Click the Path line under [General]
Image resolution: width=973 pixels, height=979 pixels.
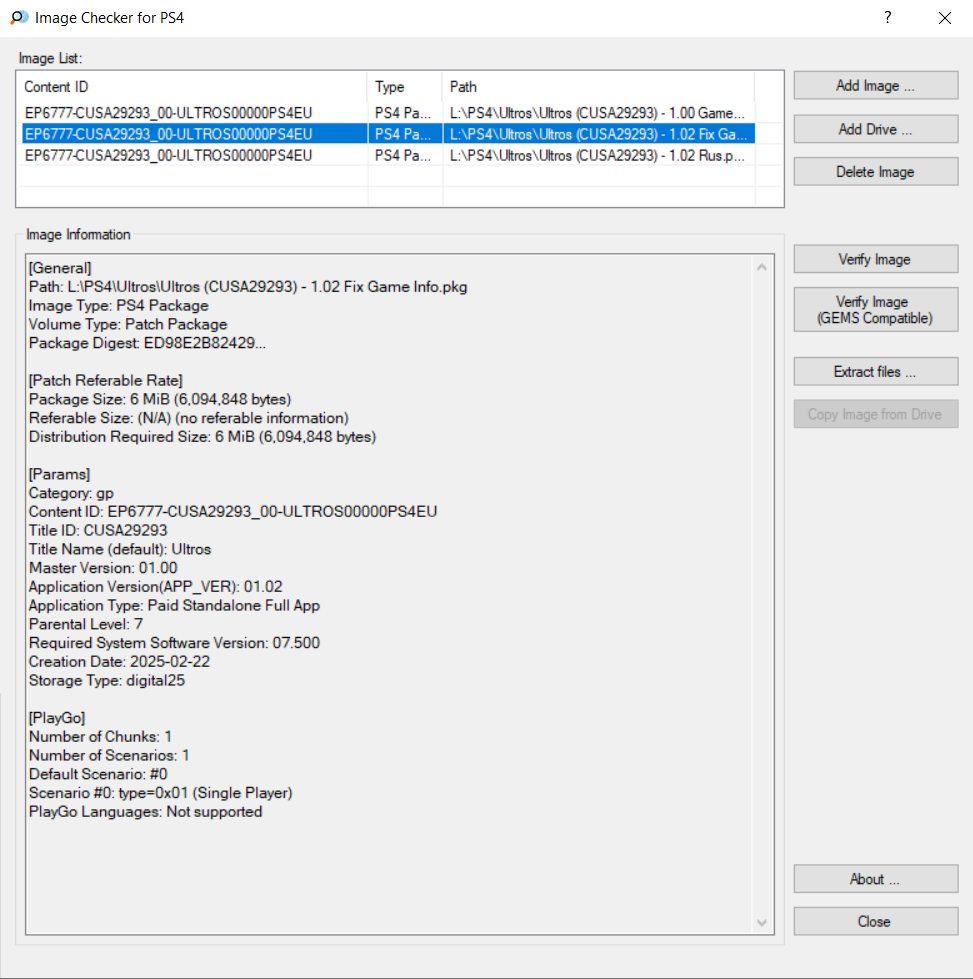(x=248, y=287)
